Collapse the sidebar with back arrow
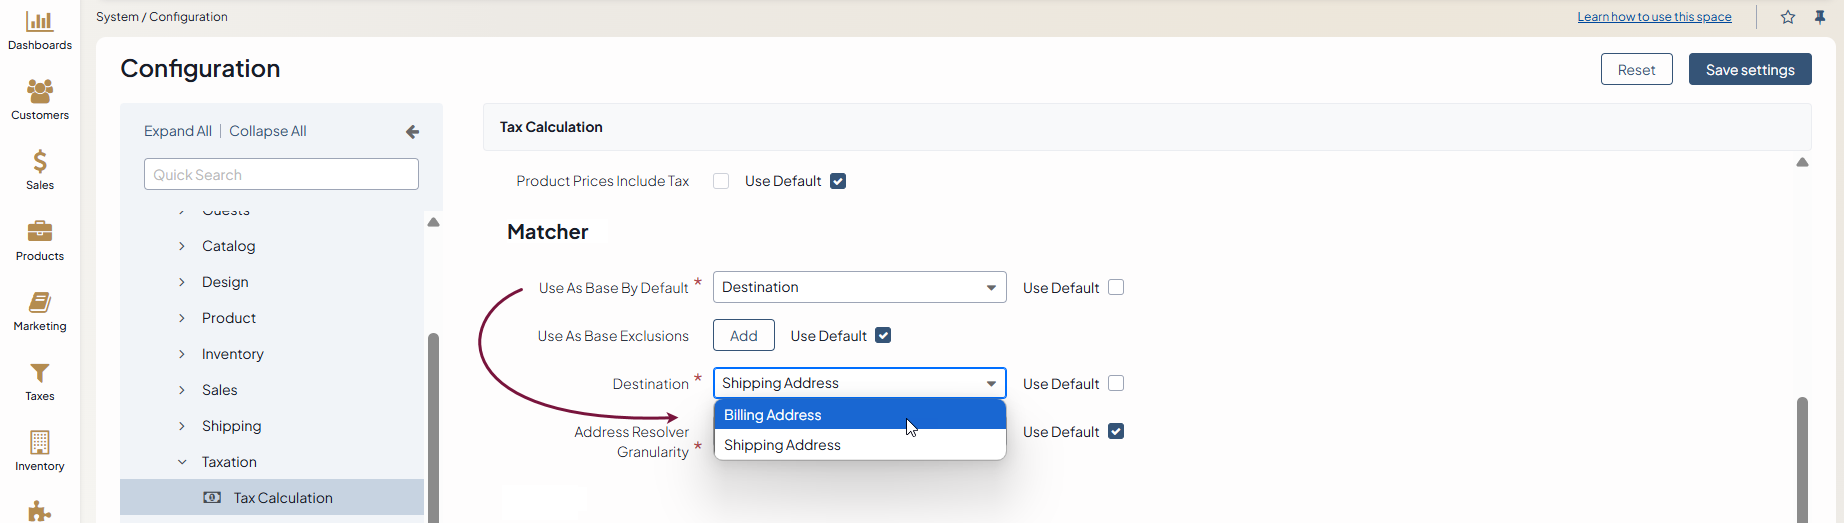1844x523 pixels. [x=412, y=132]
